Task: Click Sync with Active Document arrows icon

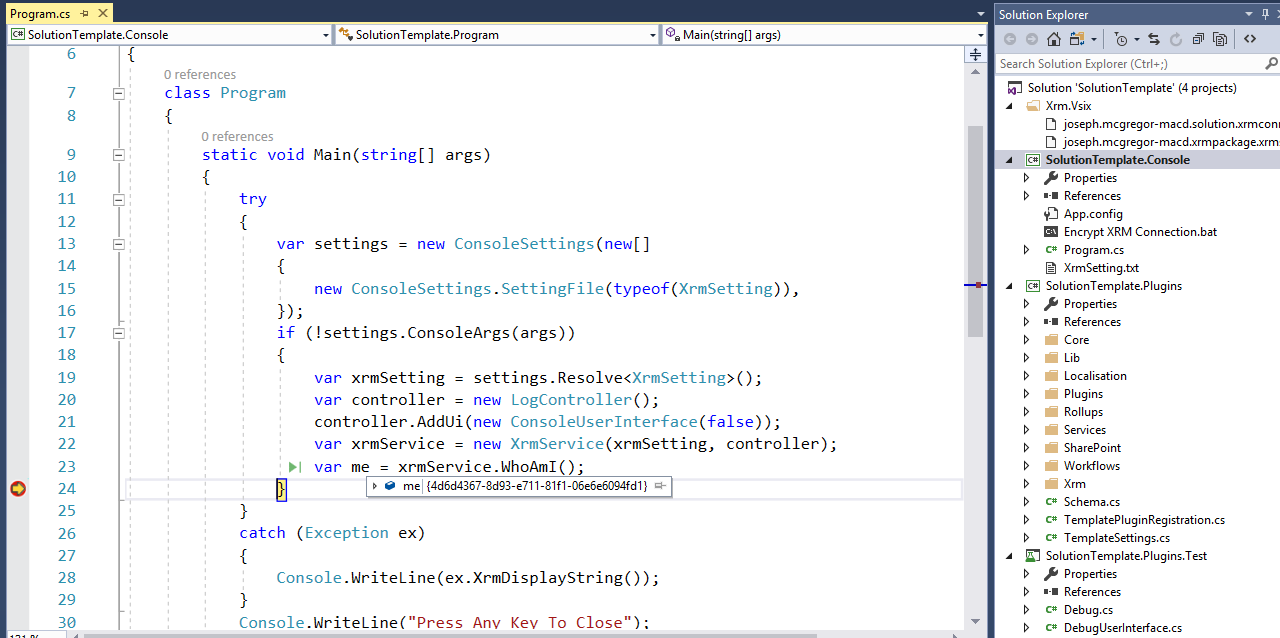Action: (1153, 39)
